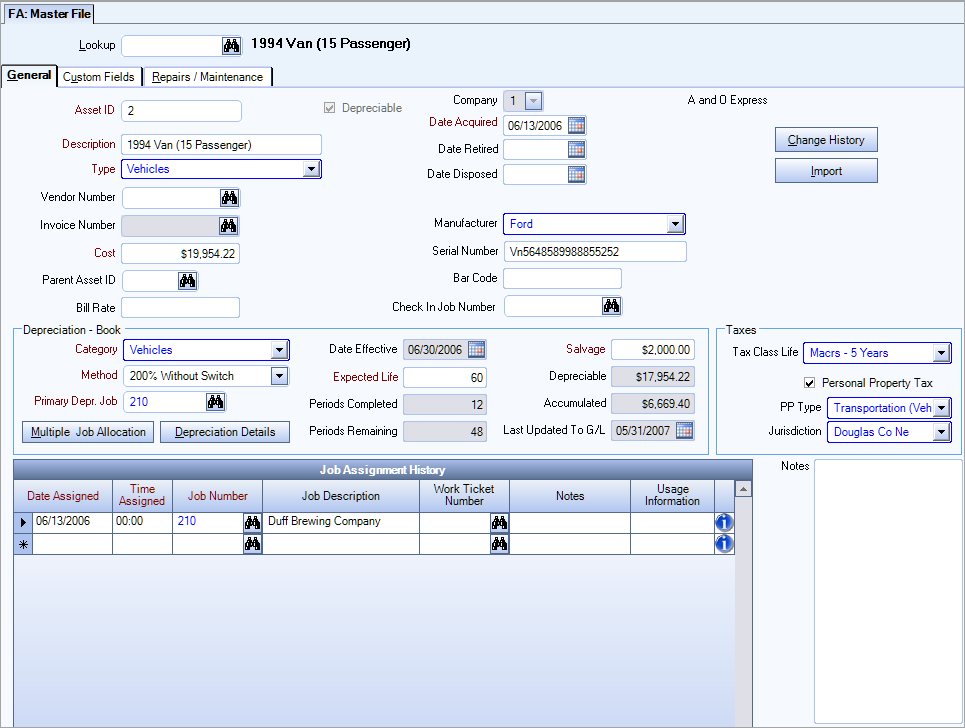
Task: Open the Lookup binoculars search icon
Action: 230,45
